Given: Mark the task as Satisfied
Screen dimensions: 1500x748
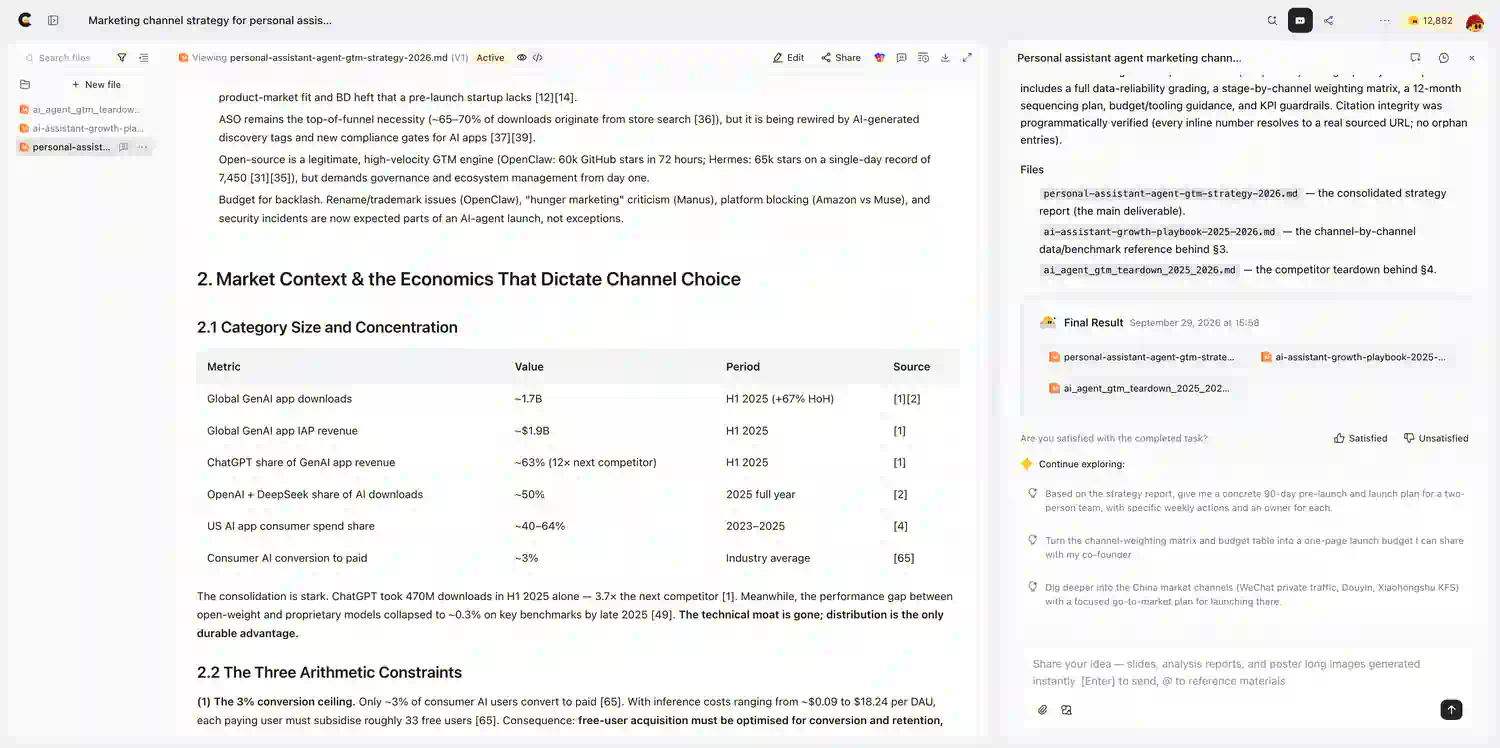Looking at the screenshot, I should tap(1360, 438).
